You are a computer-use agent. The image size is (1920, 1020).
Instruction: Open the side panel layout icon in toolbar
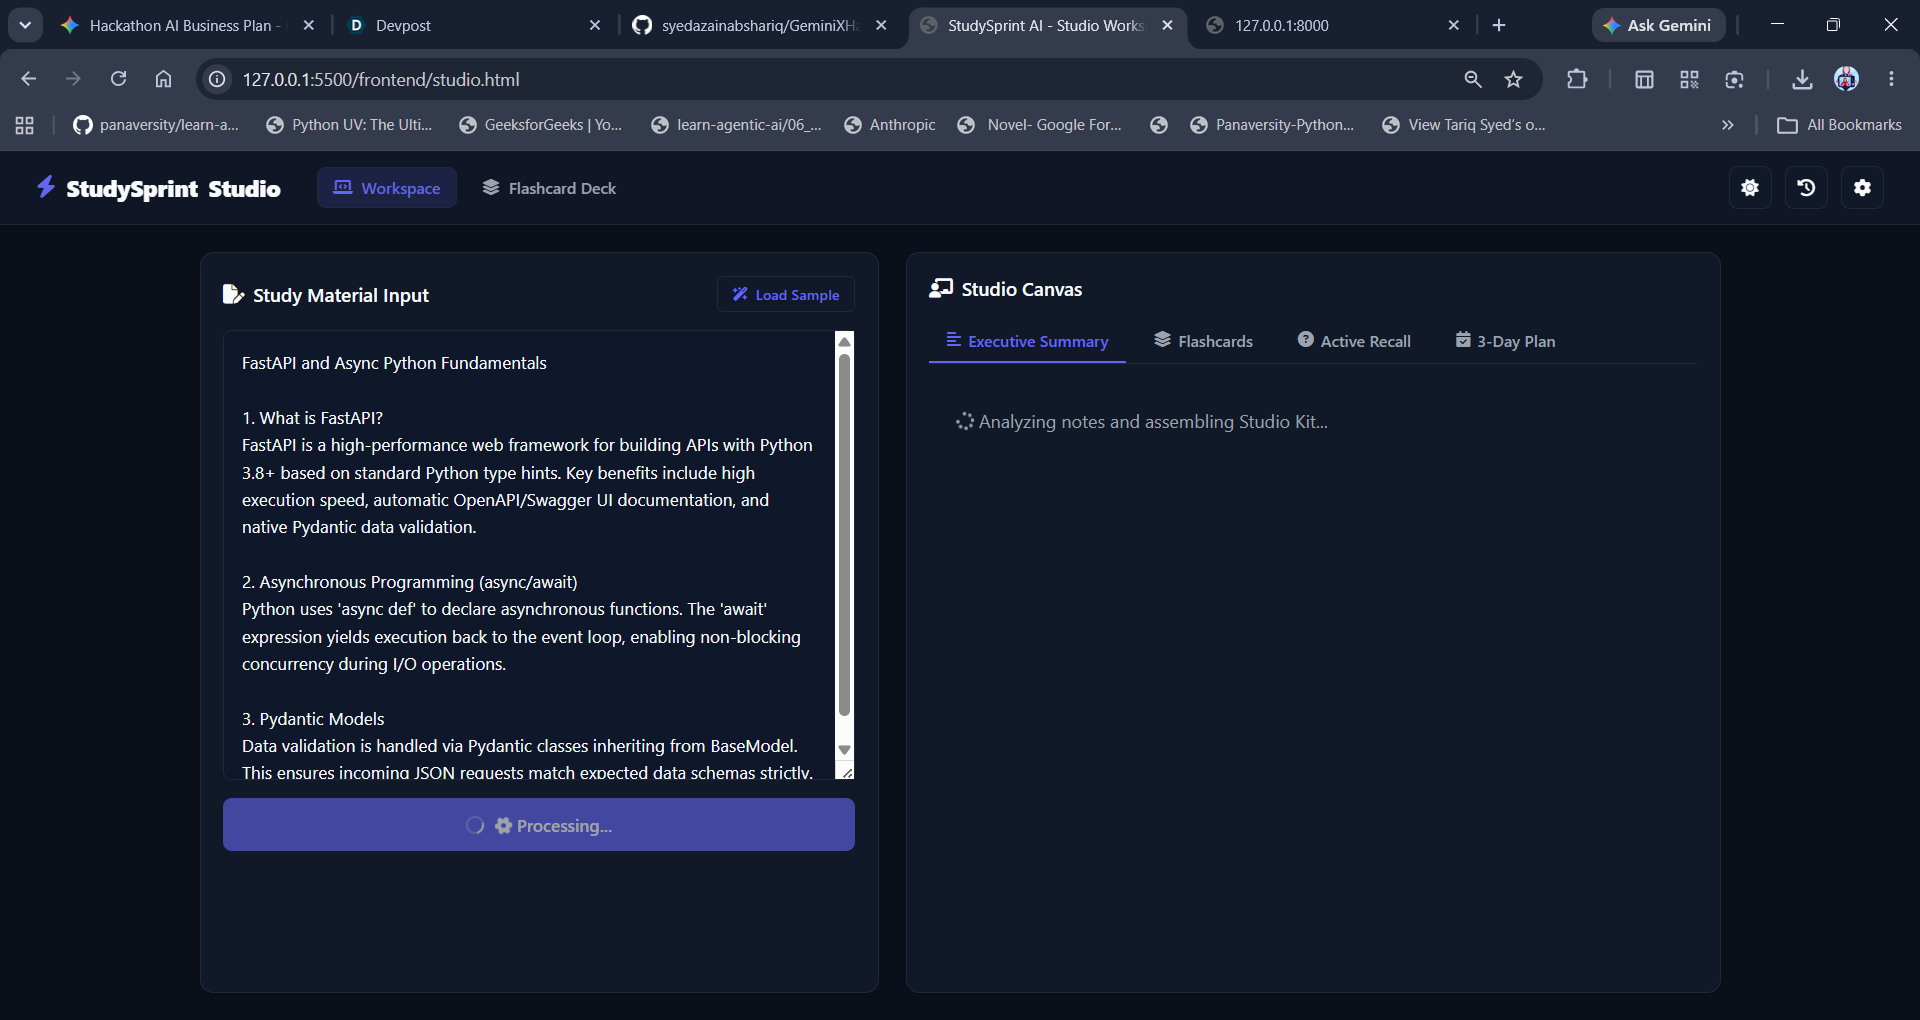(1644, 79)
